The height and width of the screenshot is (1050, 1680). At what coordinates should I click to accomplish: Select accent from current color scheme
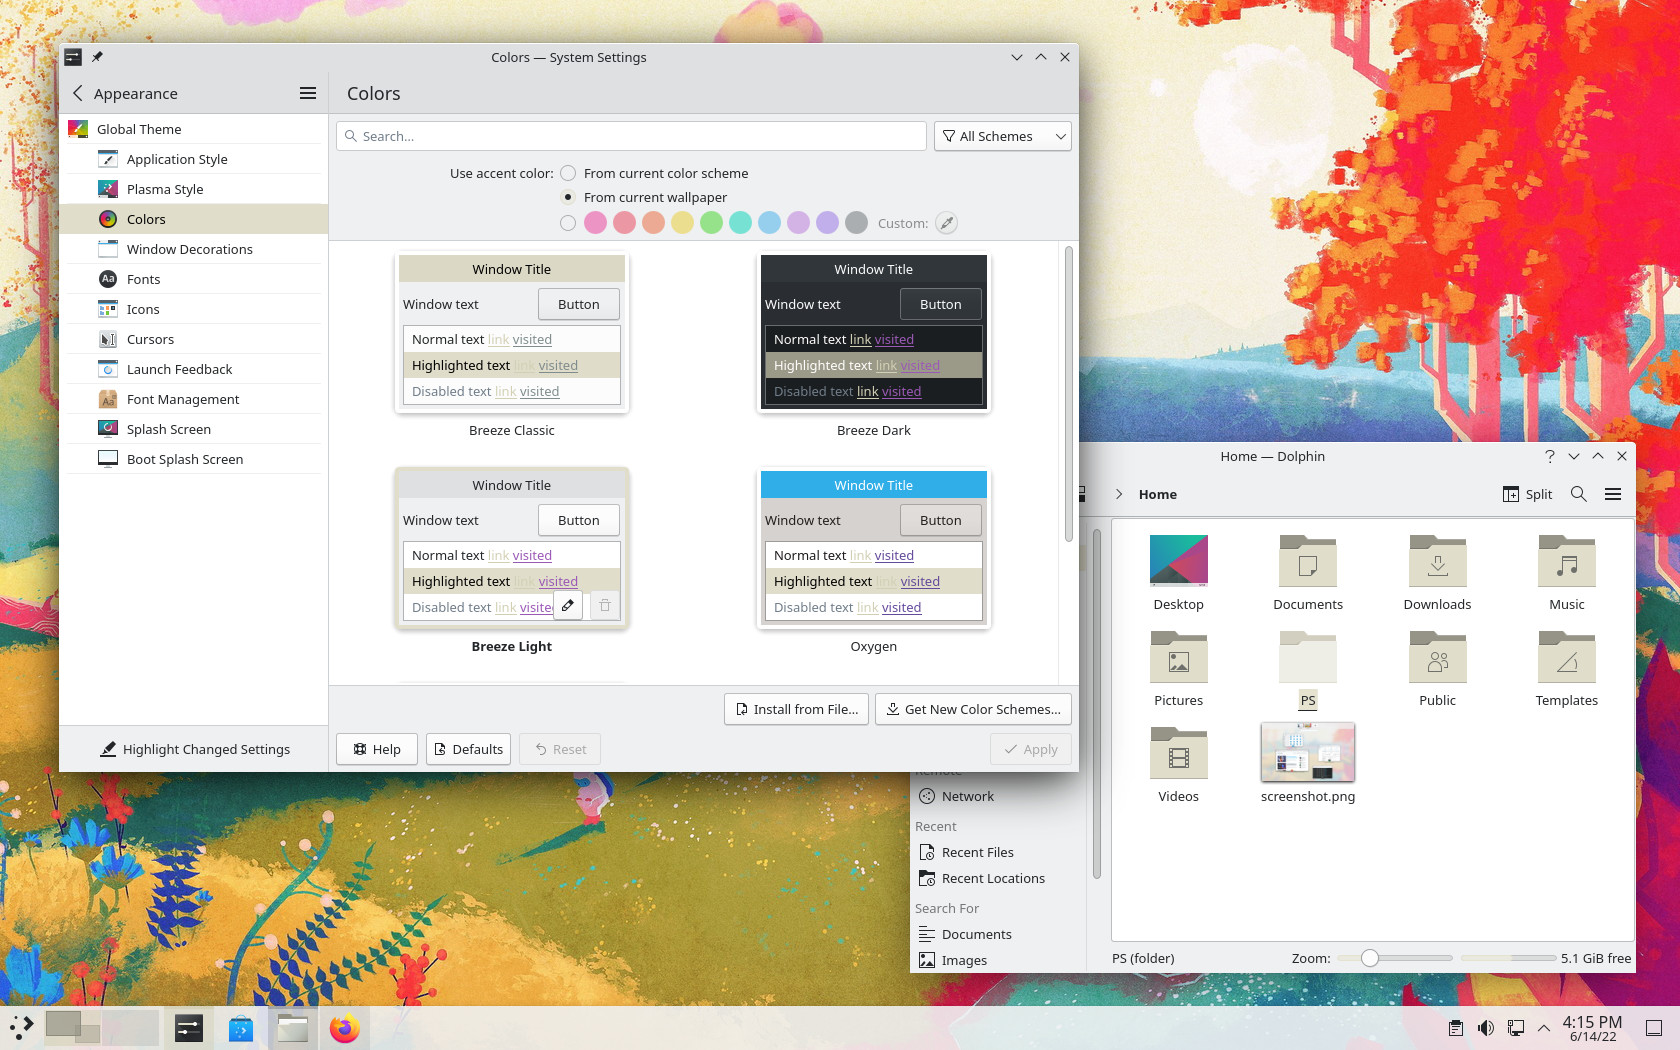(x=568, y=173)
